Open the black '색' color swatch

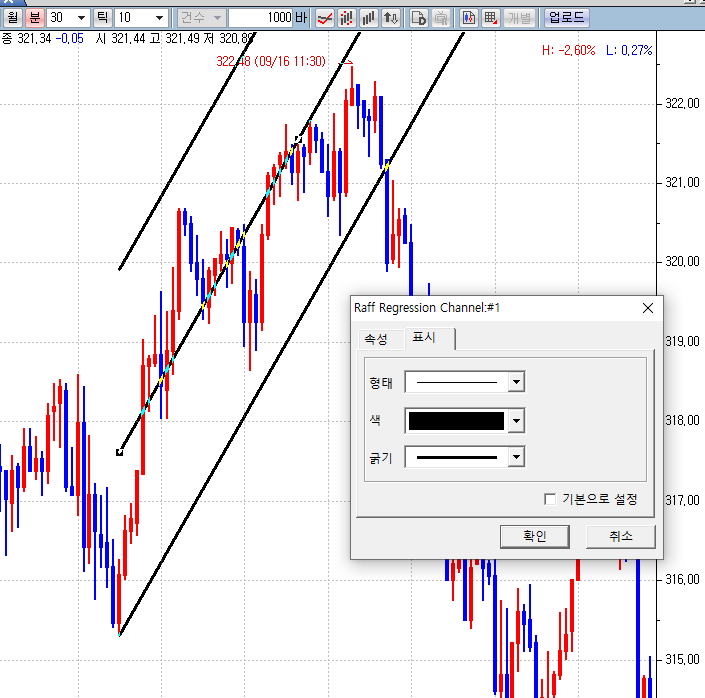point(456,421)
